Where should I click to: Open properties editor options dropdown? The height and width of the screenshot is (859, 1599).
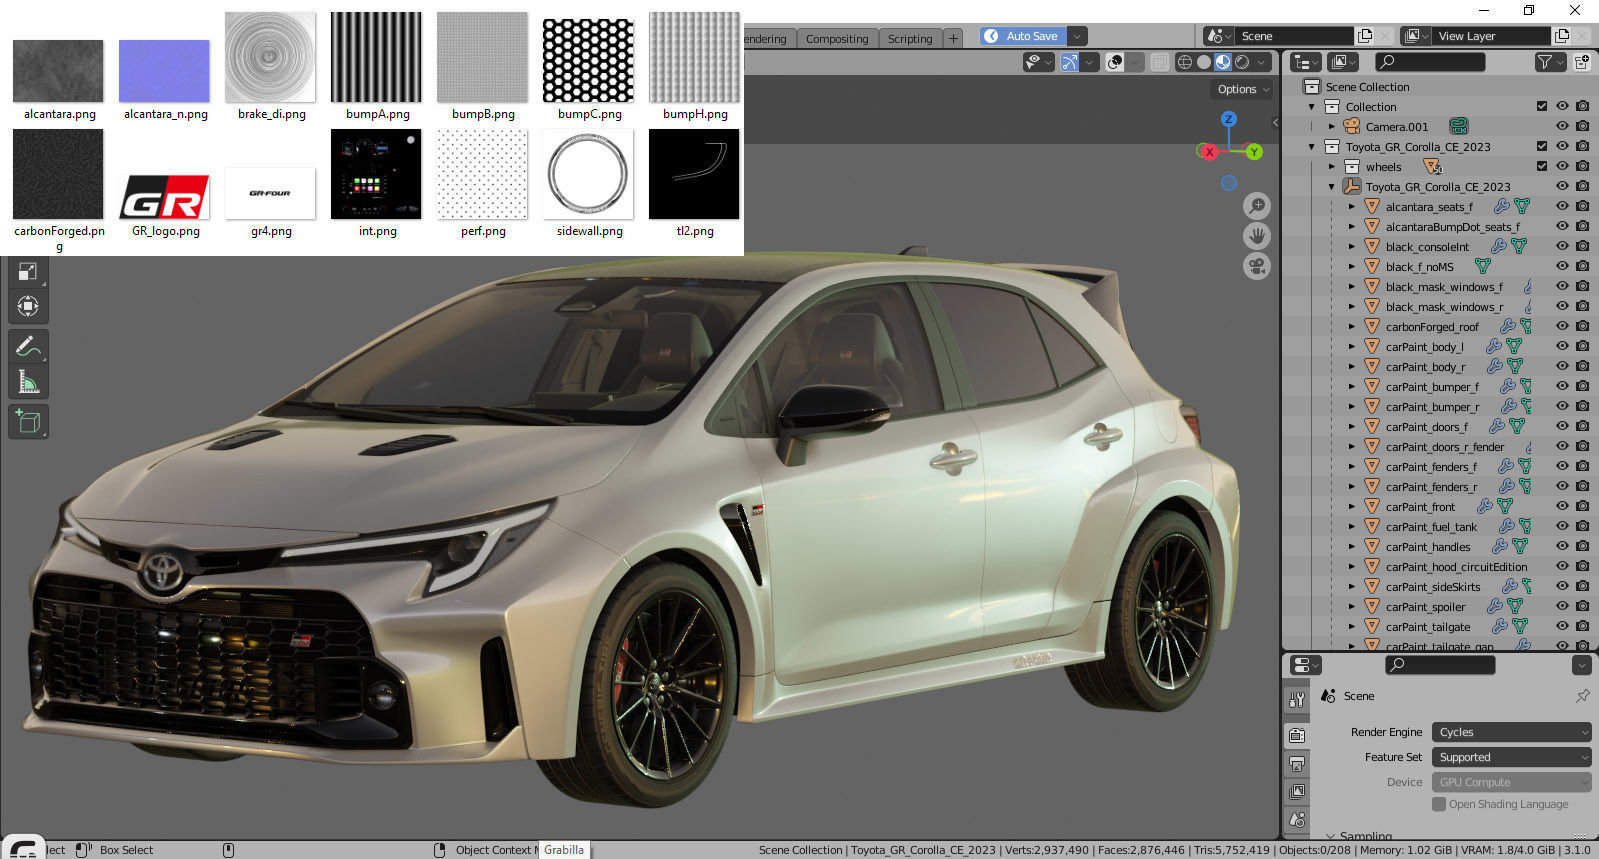click(1582, 665)
